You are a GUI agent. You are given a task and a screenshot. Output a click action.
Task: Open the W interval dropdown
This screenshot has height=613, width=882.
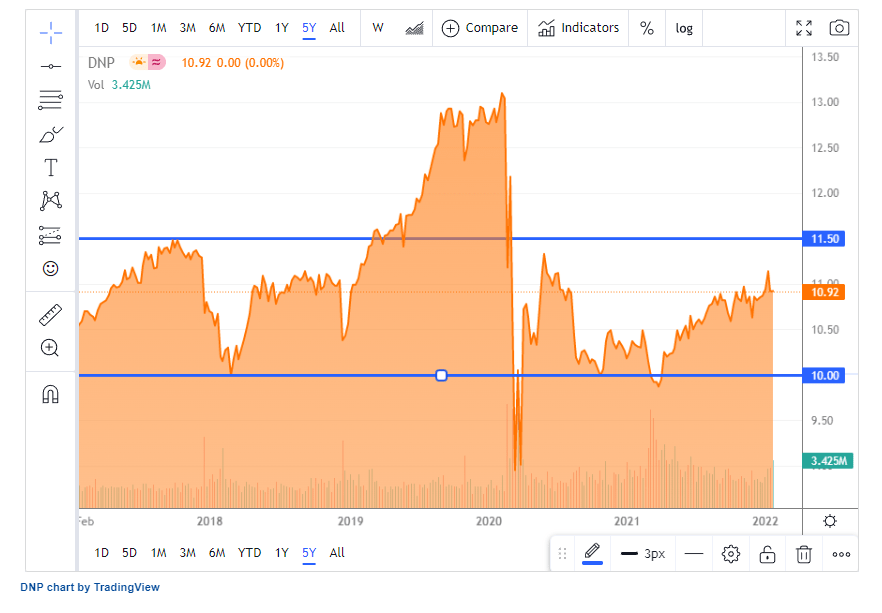coord(377,28)
